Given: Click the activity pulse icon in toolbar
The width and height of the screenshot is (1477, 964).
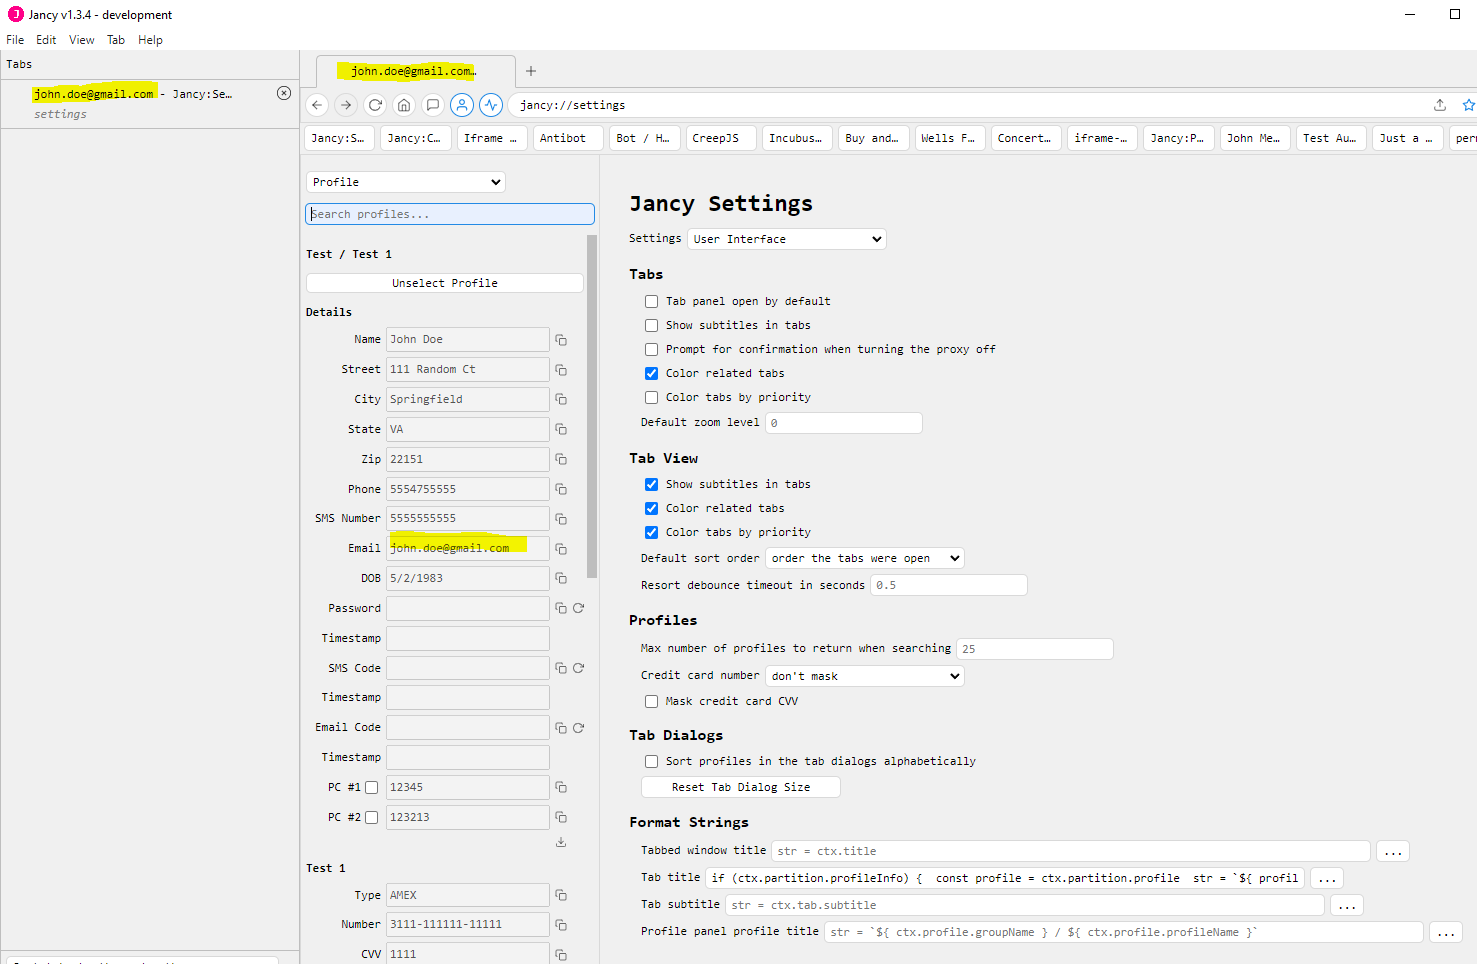Looking at the screenshot, I should coord(491,105).
